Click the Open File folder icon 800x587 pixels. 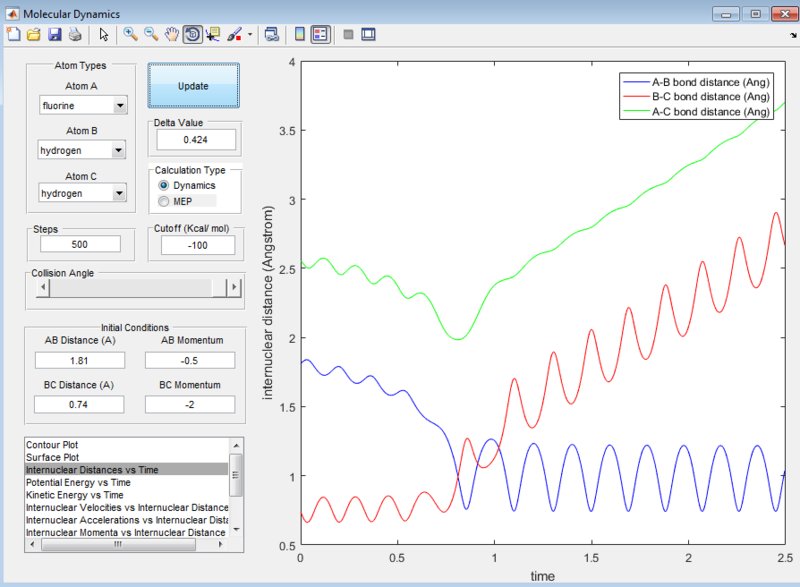tap(34, 34)
